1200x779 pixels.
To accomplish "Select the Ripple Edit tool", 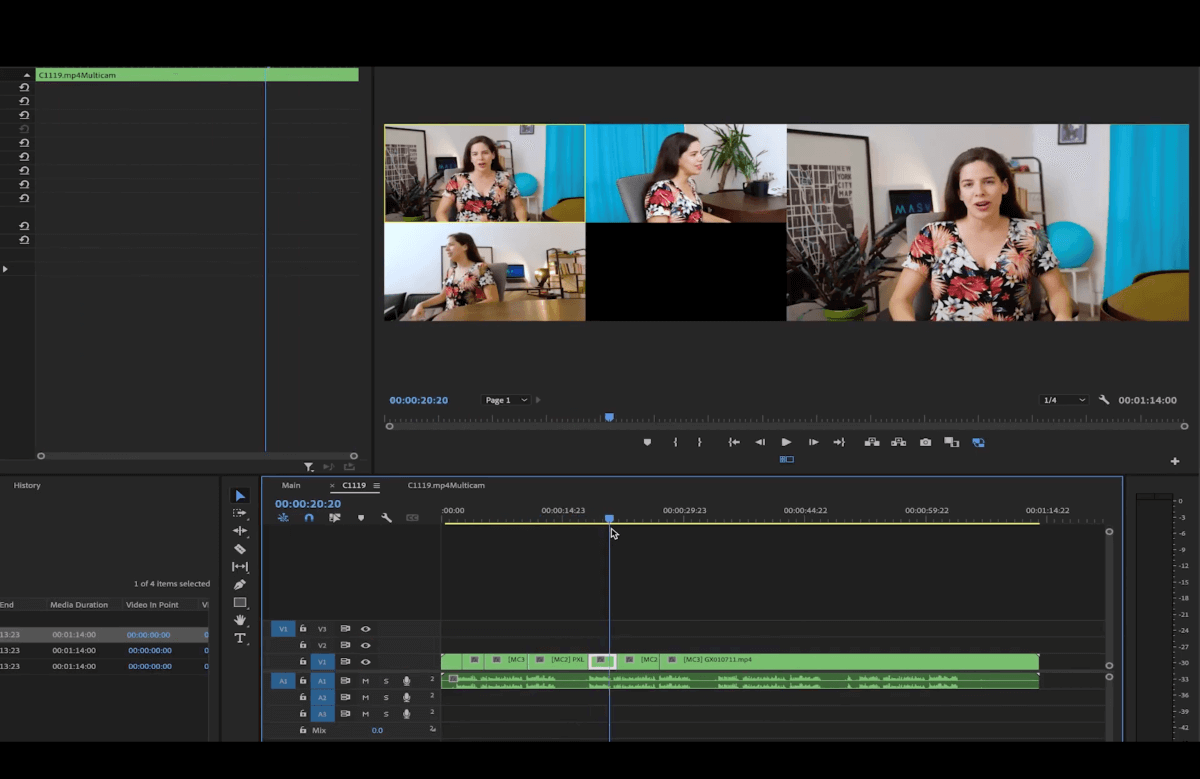I will [x=240, y=531].
